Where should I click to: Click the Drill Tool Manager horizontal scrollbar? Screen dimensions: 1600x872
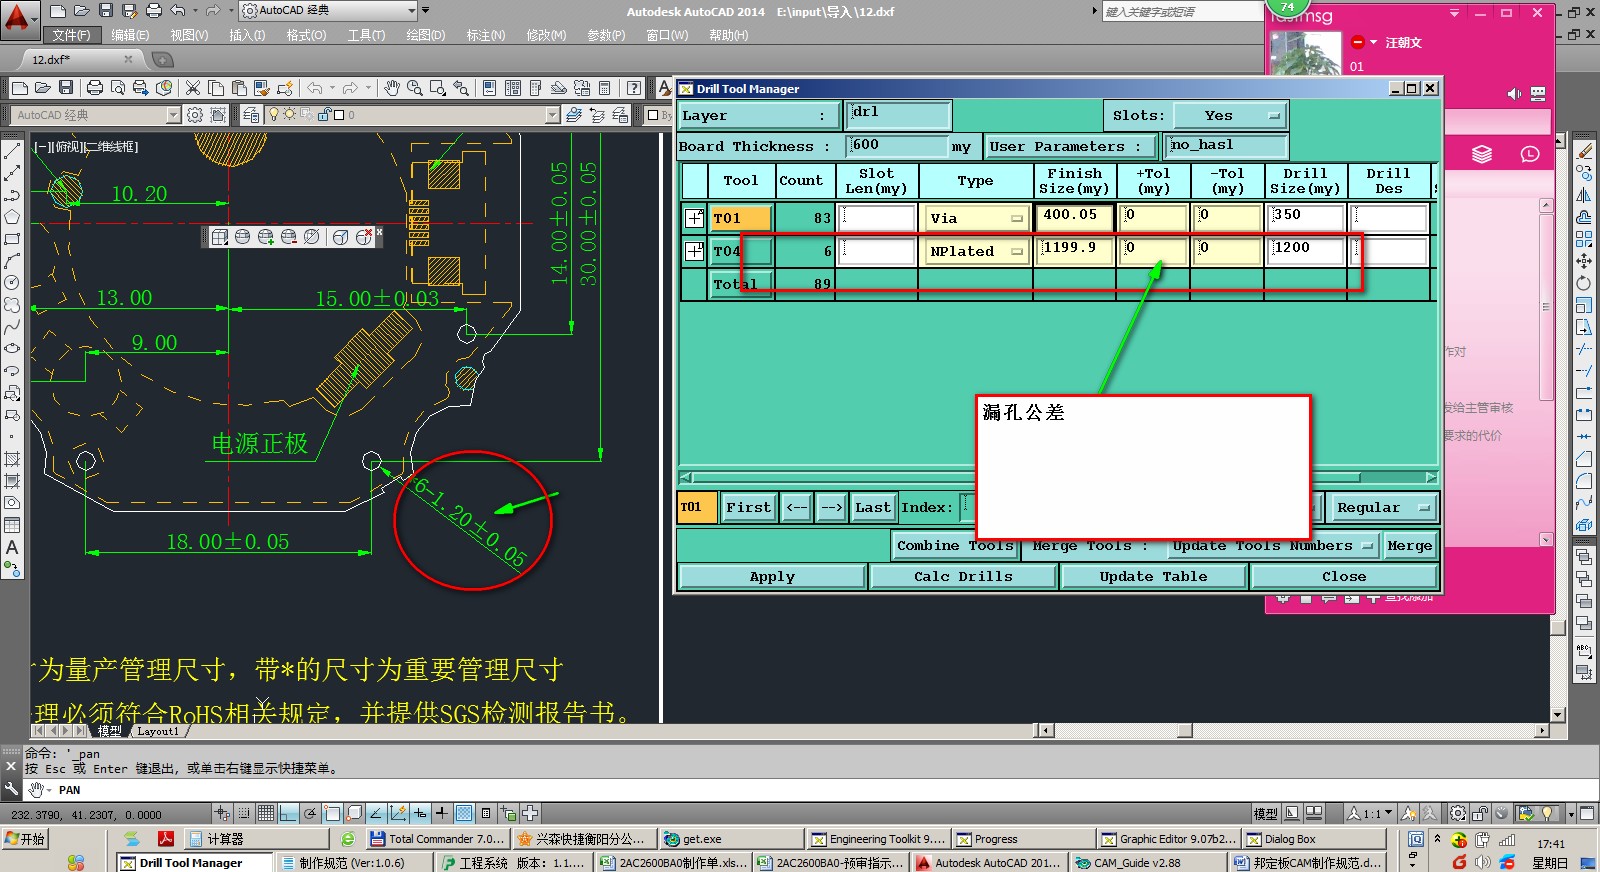(x=1059, y=477)
